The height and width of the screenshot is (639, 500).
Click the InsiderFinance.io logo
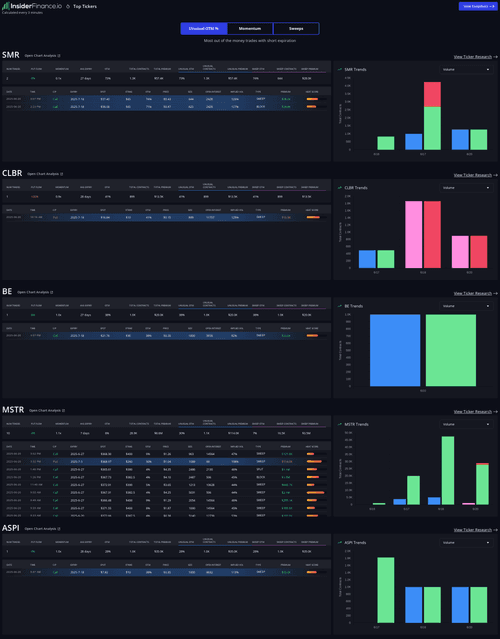click(32, 6)
